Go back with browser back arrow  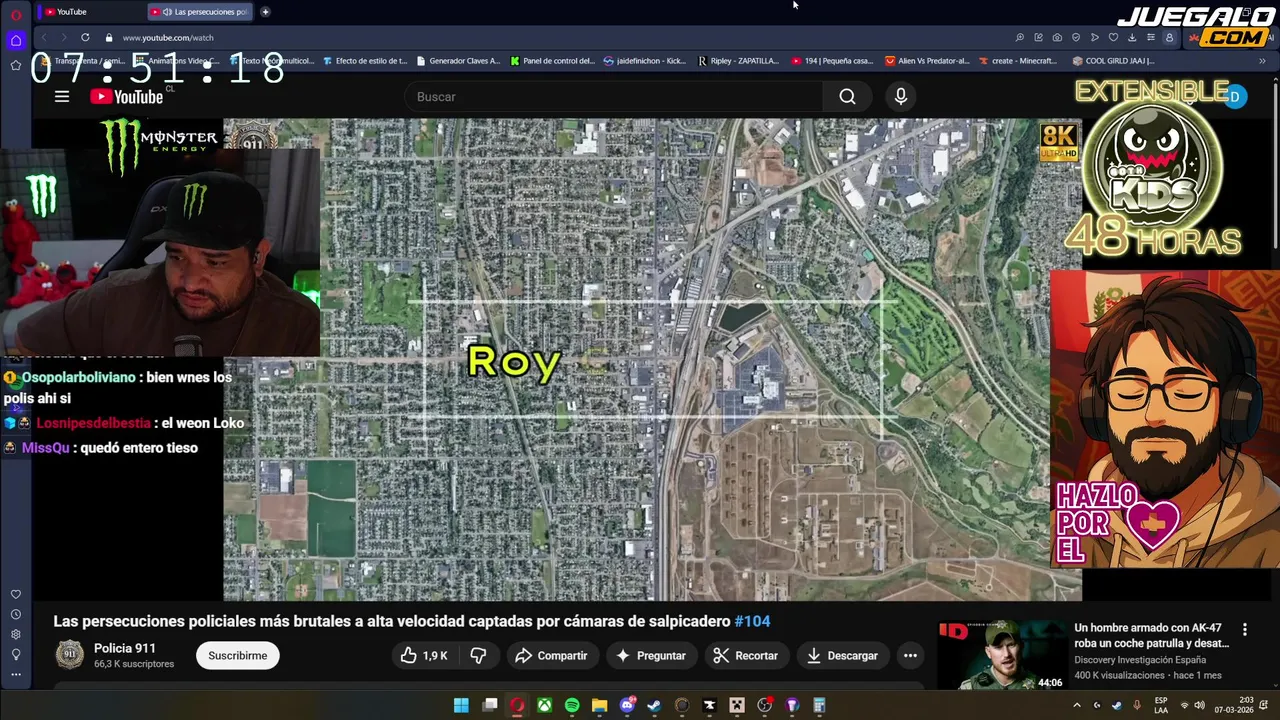[x=44, y=38]
